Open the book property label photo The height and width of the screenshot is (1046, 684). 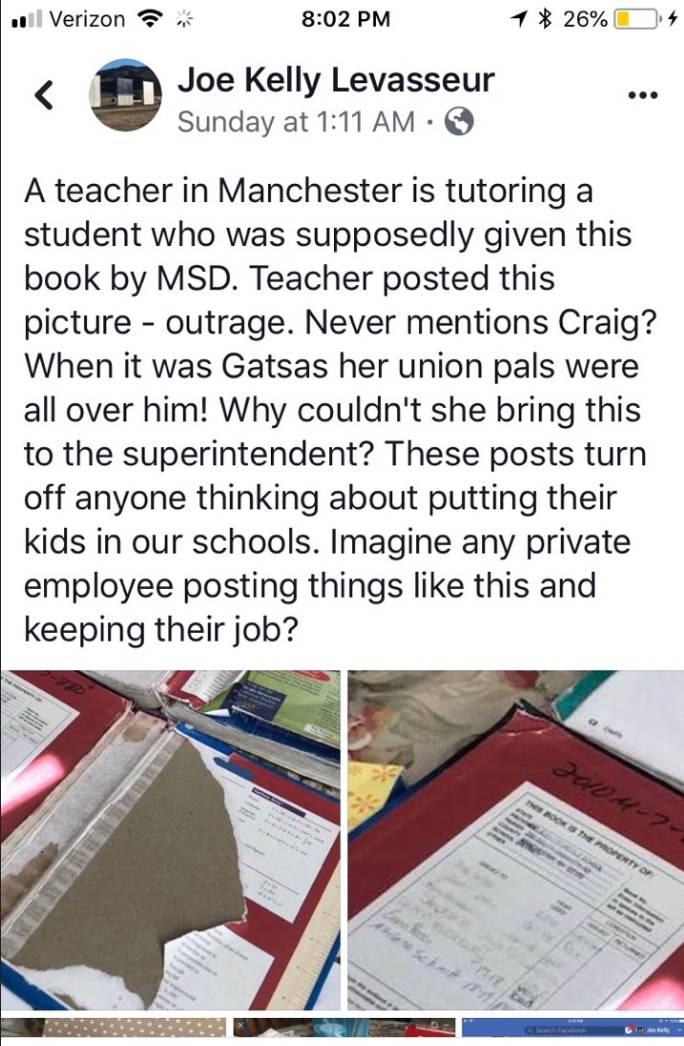click(x=516, y=840)
